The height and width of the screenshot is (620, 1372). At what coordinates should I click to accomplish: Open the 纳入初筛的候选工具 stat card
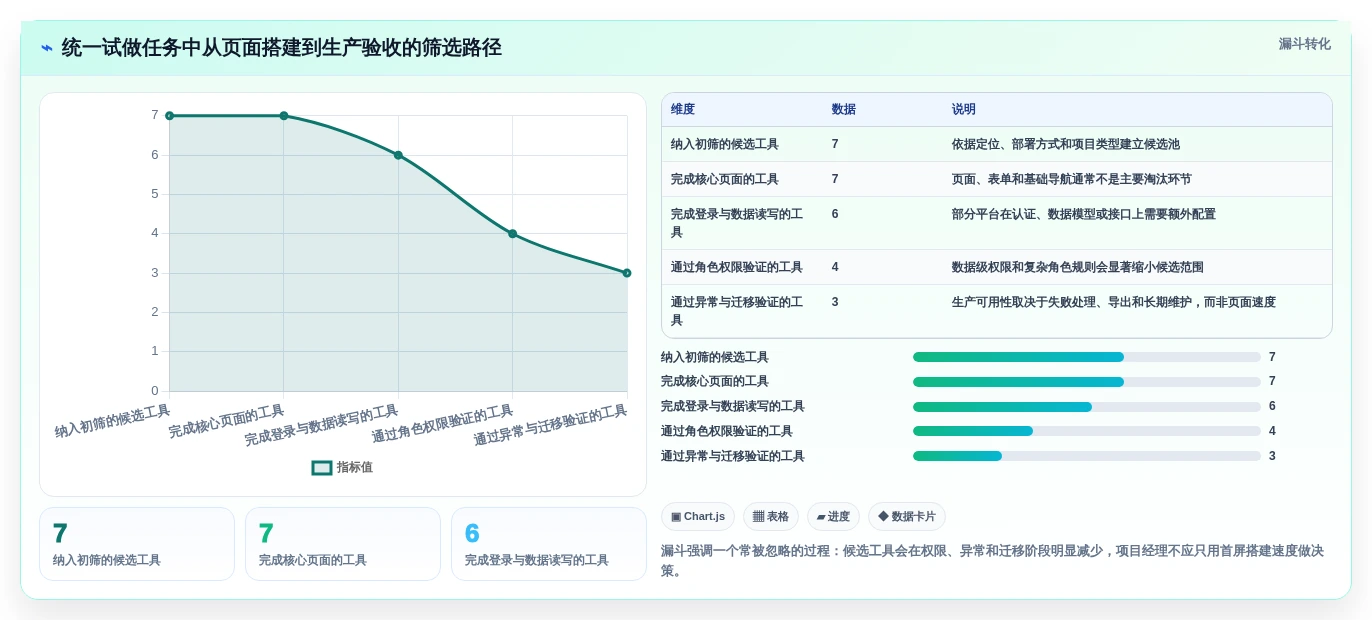(137, 544)
